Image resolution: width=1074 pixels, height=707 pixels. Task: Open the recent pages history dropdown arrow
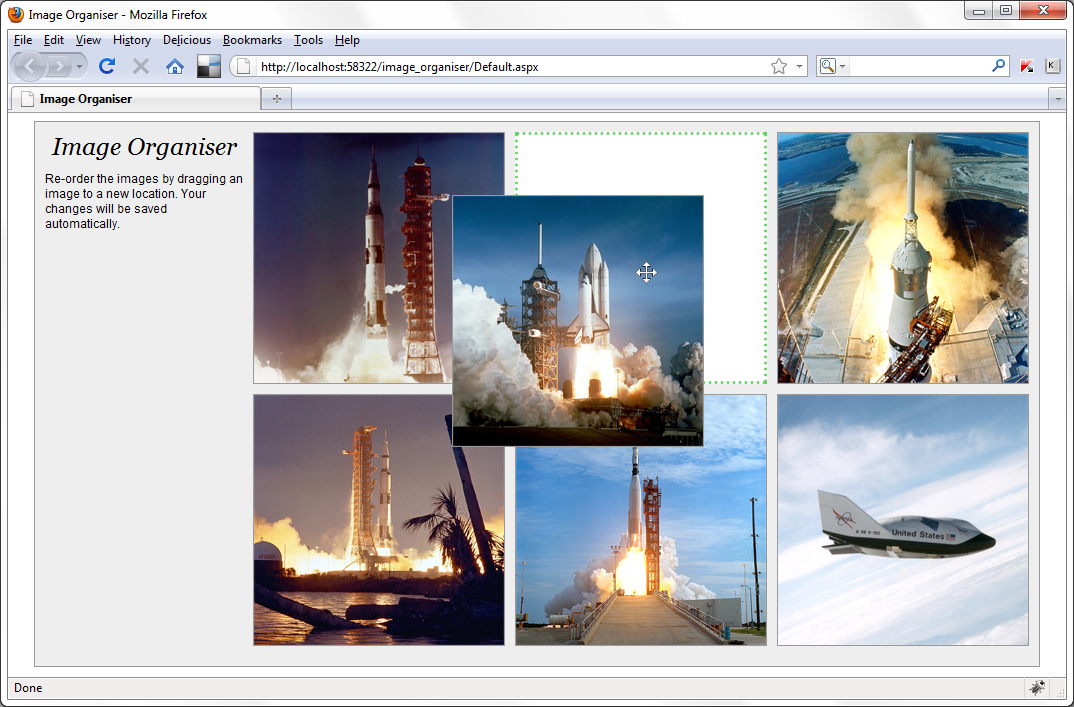[79, 66]
